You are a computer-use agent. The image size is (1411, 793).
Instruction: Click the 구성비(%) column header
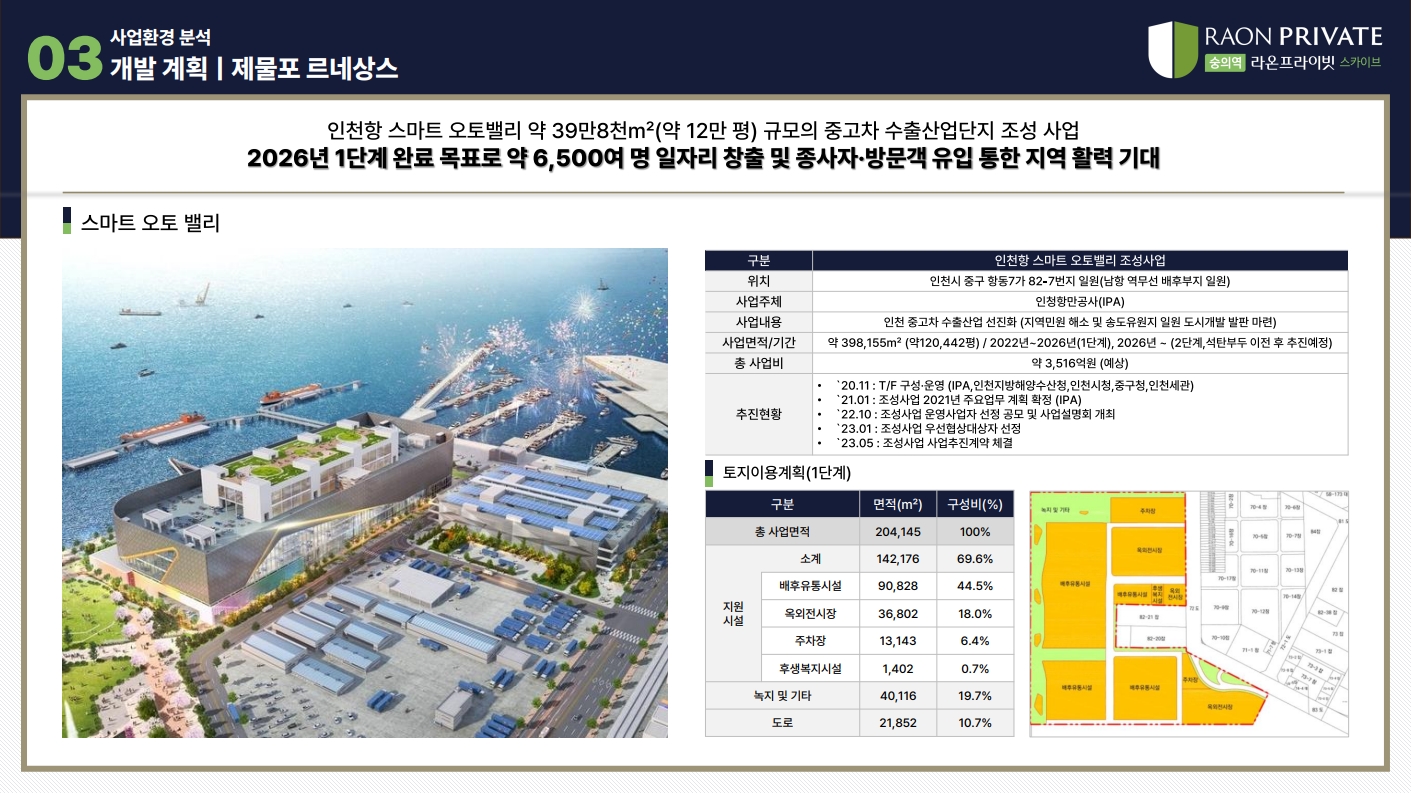click(974, 504)
